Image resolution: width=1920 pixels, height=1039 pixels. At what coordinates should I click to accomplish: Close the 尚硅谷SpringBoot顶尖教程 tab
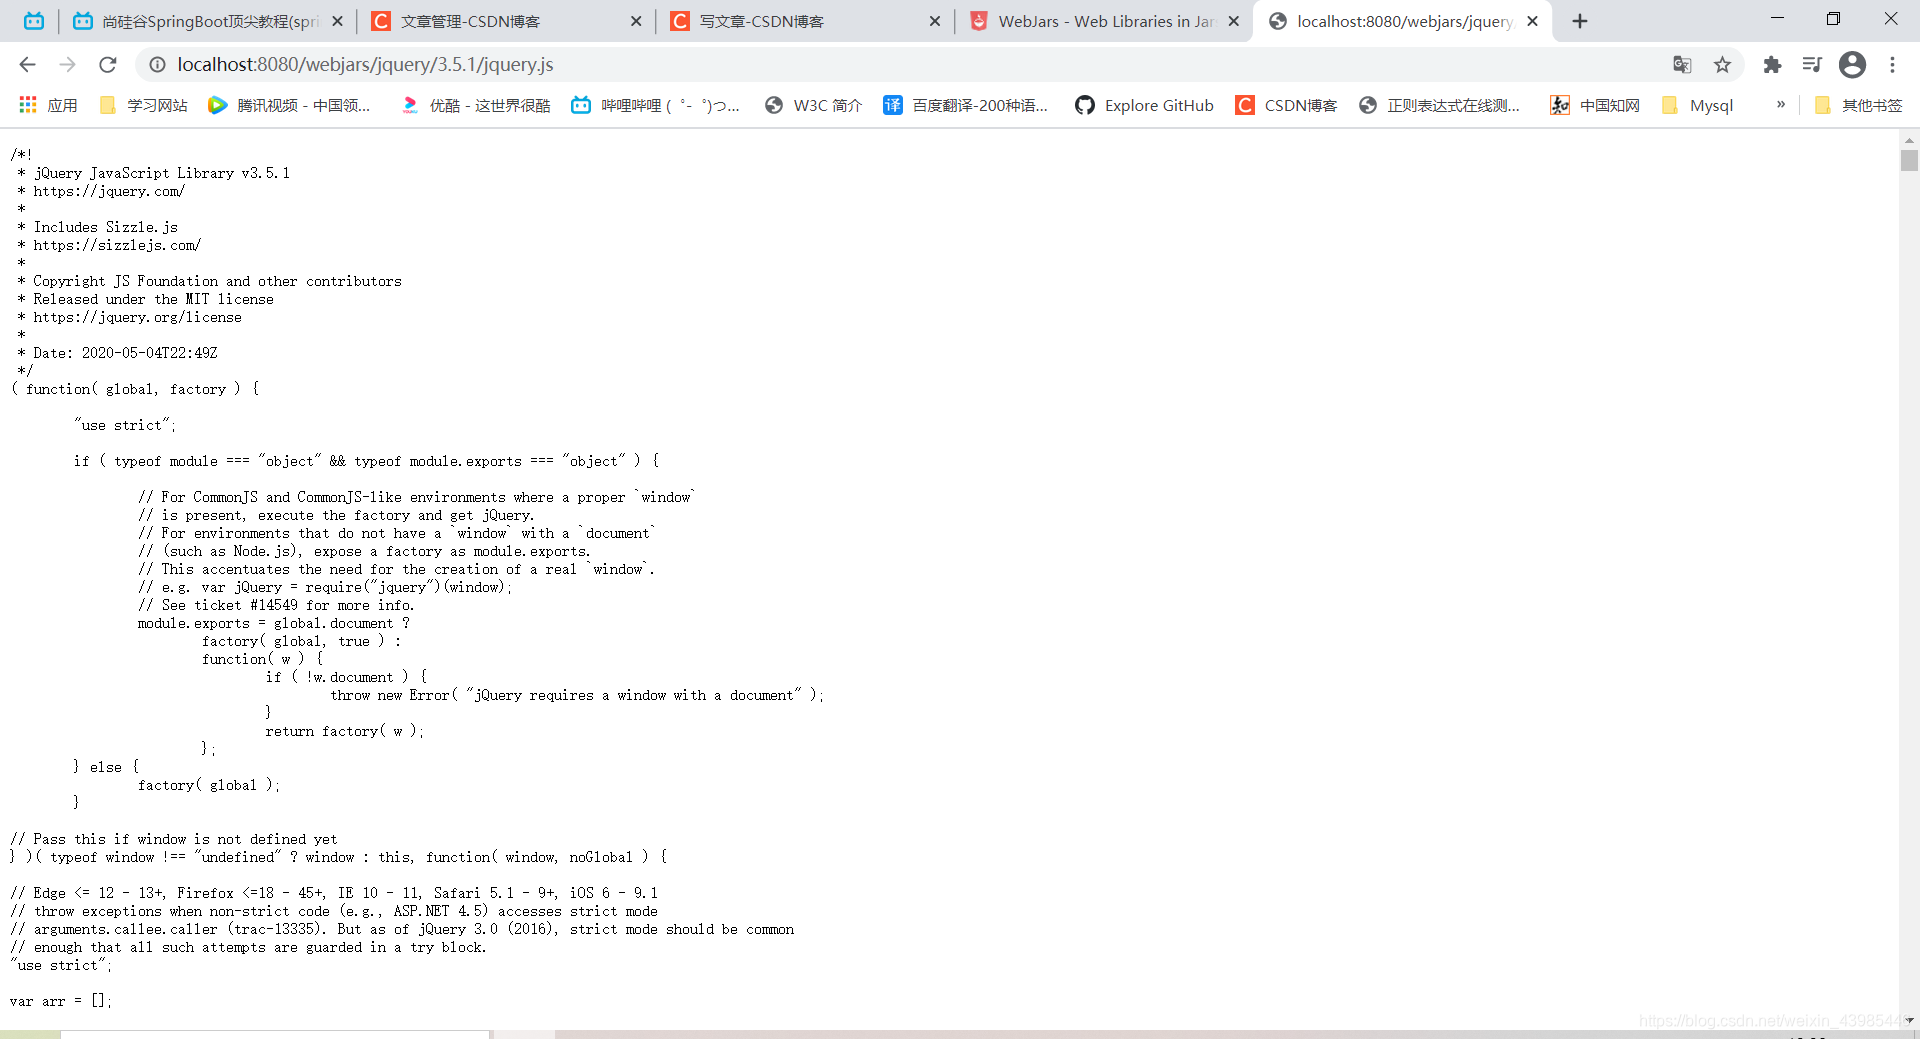pyautogui.click(x=337, y=21)
